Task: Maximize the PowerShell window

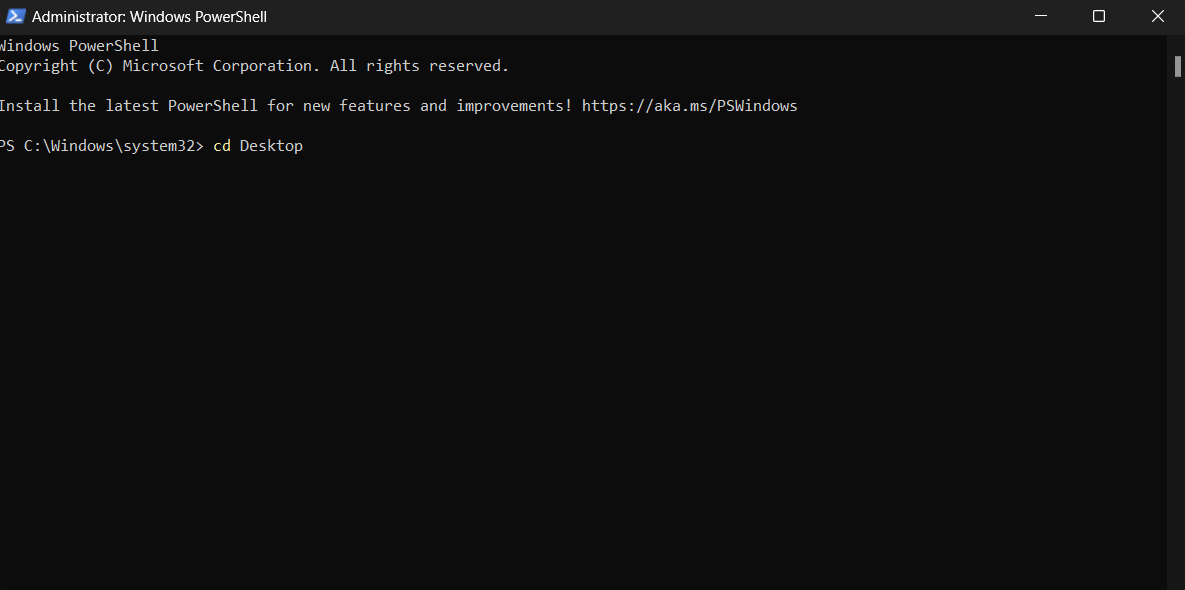Action: 1098,16
